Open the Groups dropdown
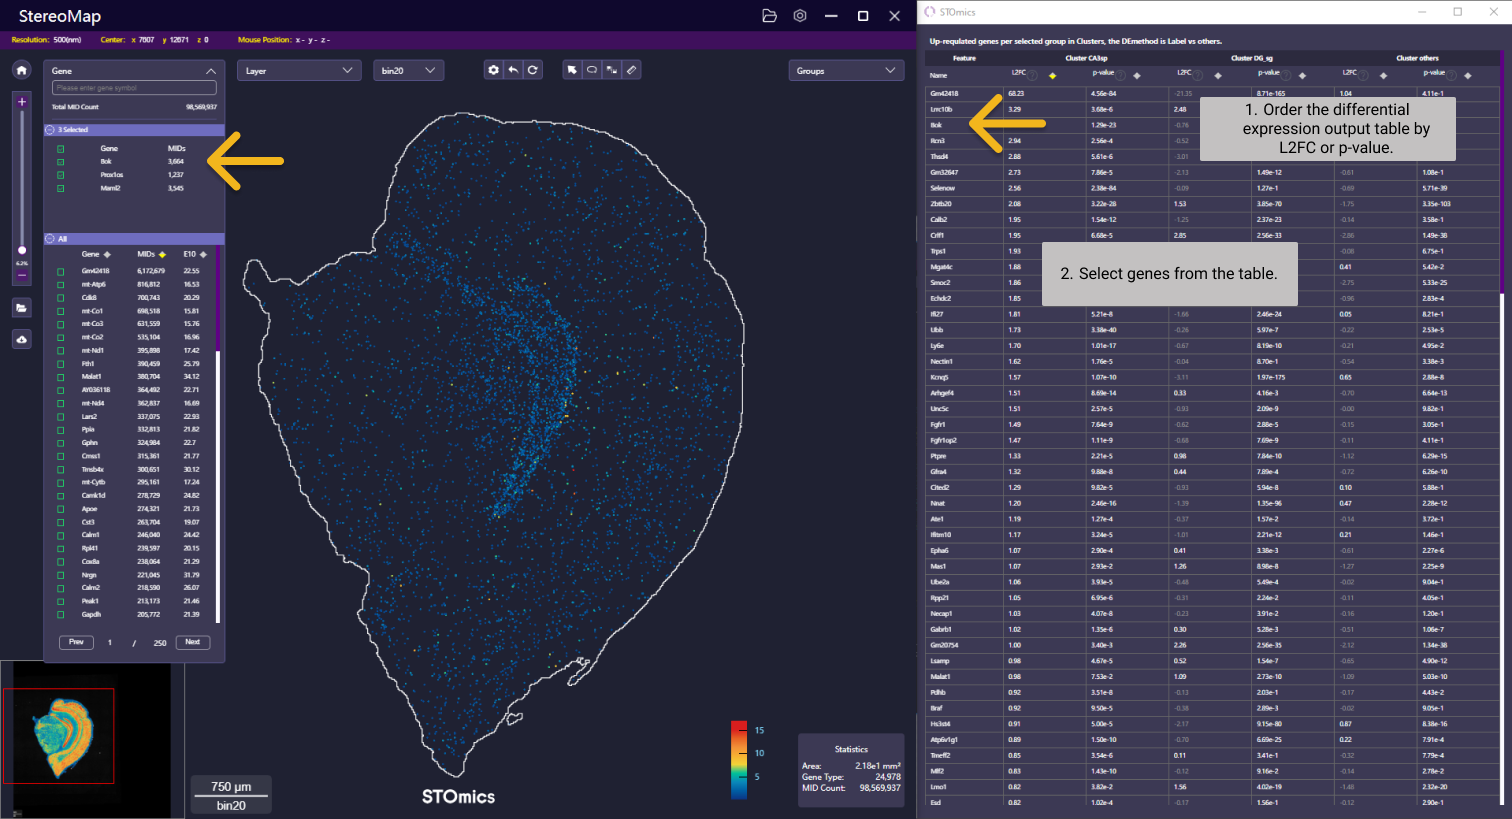The width and height of the screenshot is (1512, 819). point(846,71)
